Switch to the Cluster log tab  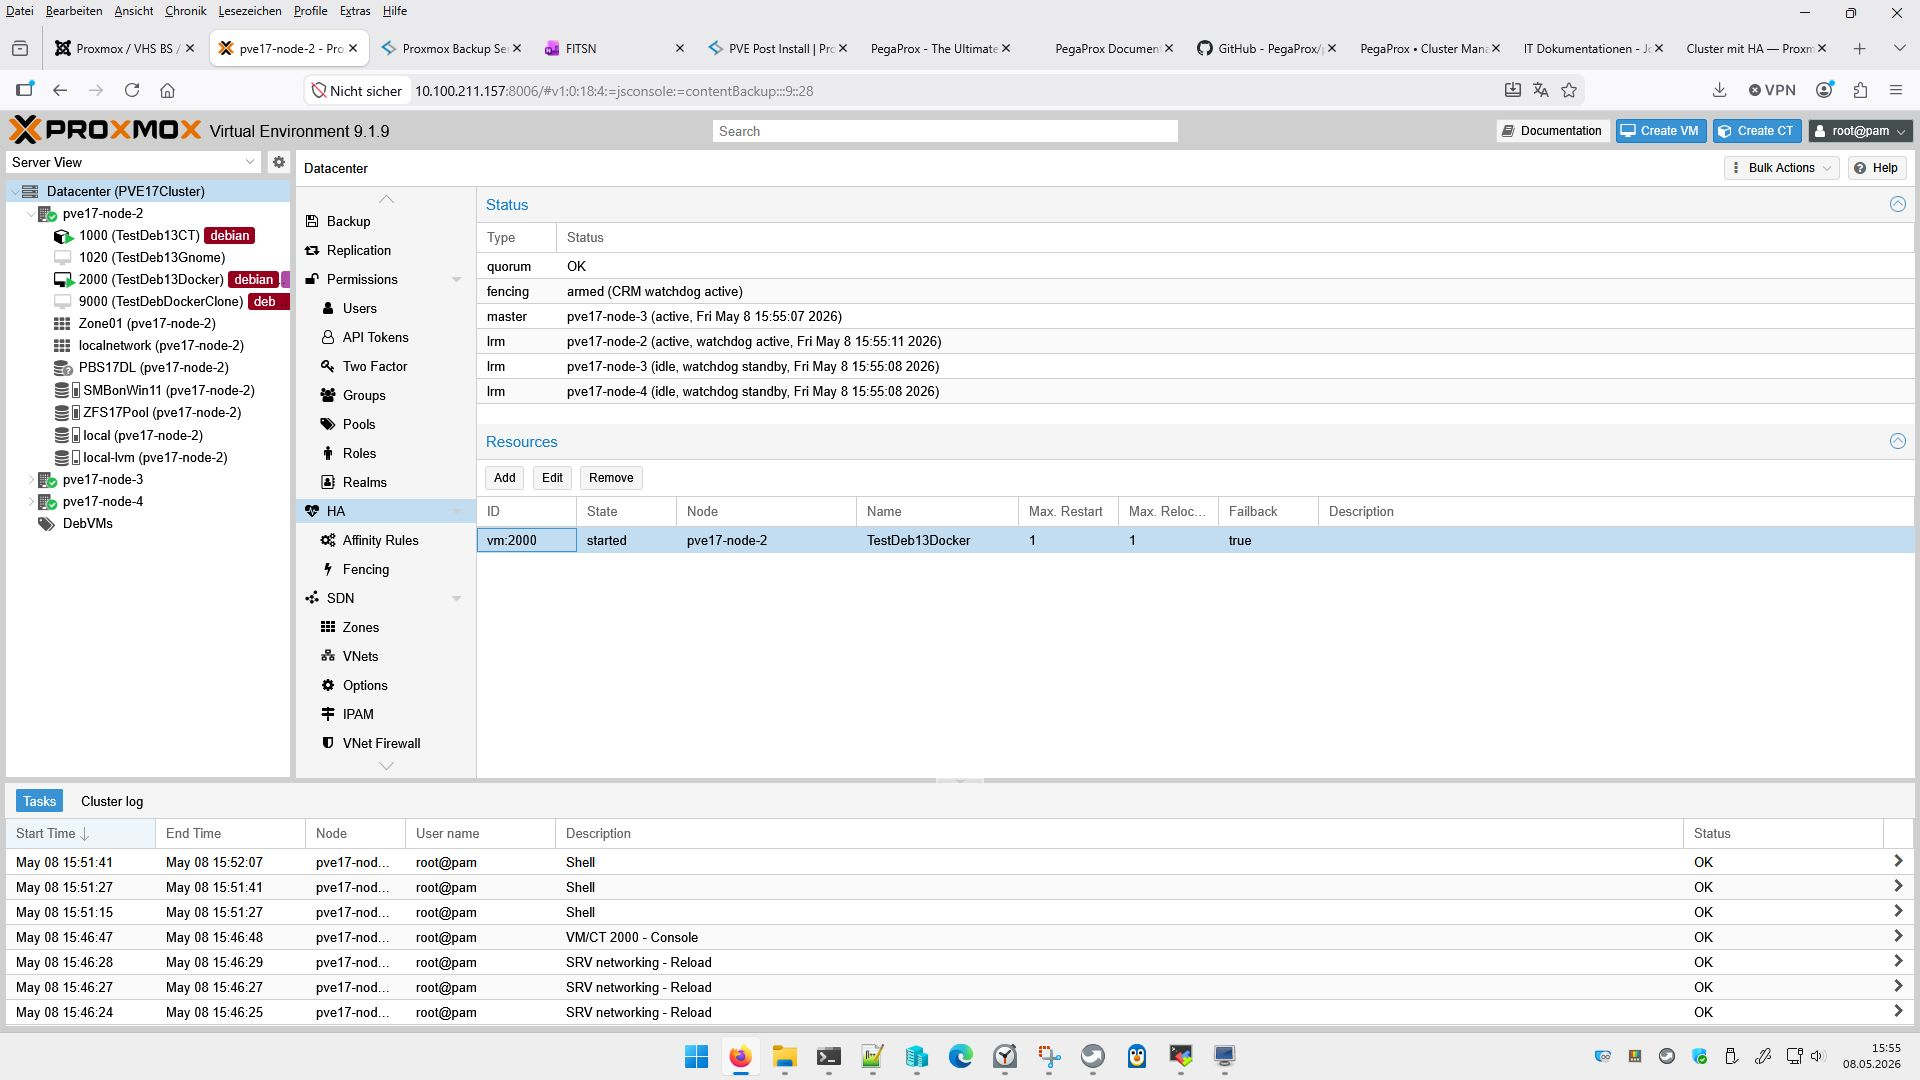point(112,801)
